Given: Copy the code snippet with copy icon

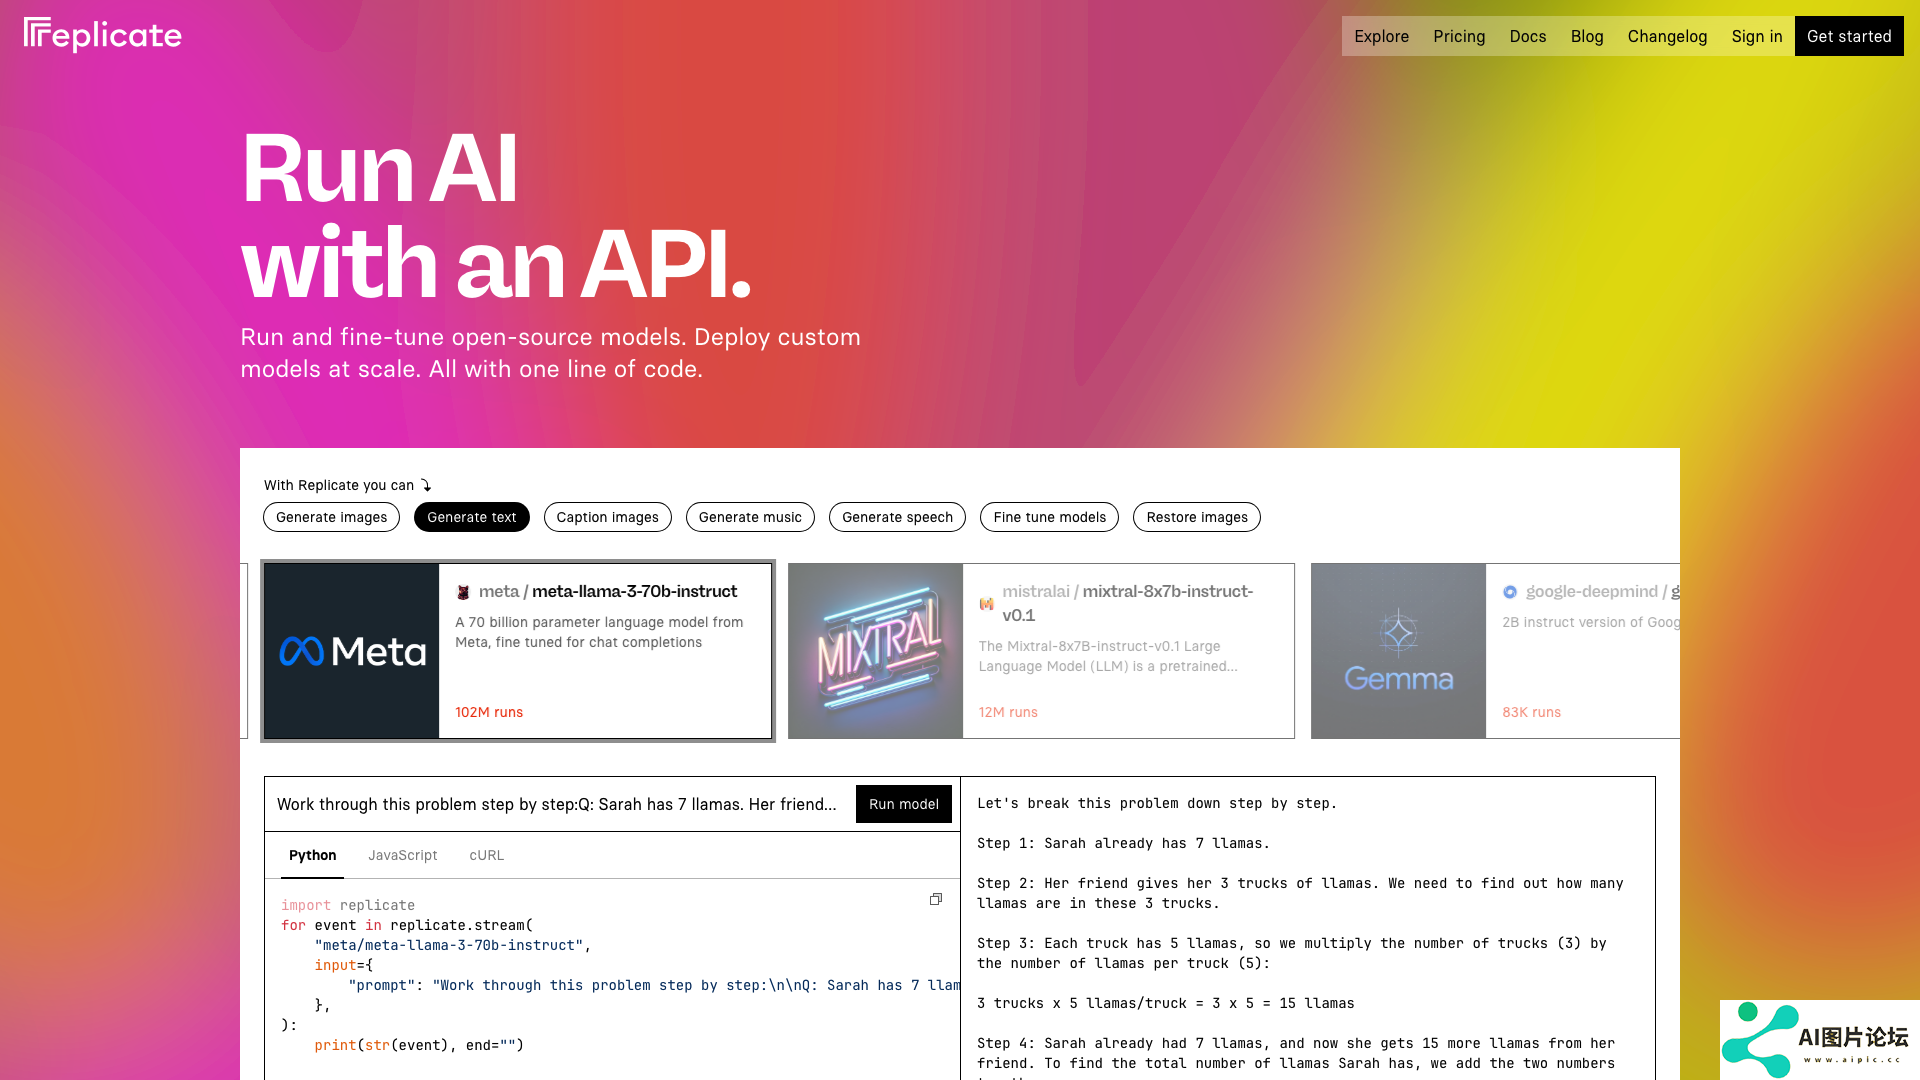Looking at the screenshot, I should [936, 899].
